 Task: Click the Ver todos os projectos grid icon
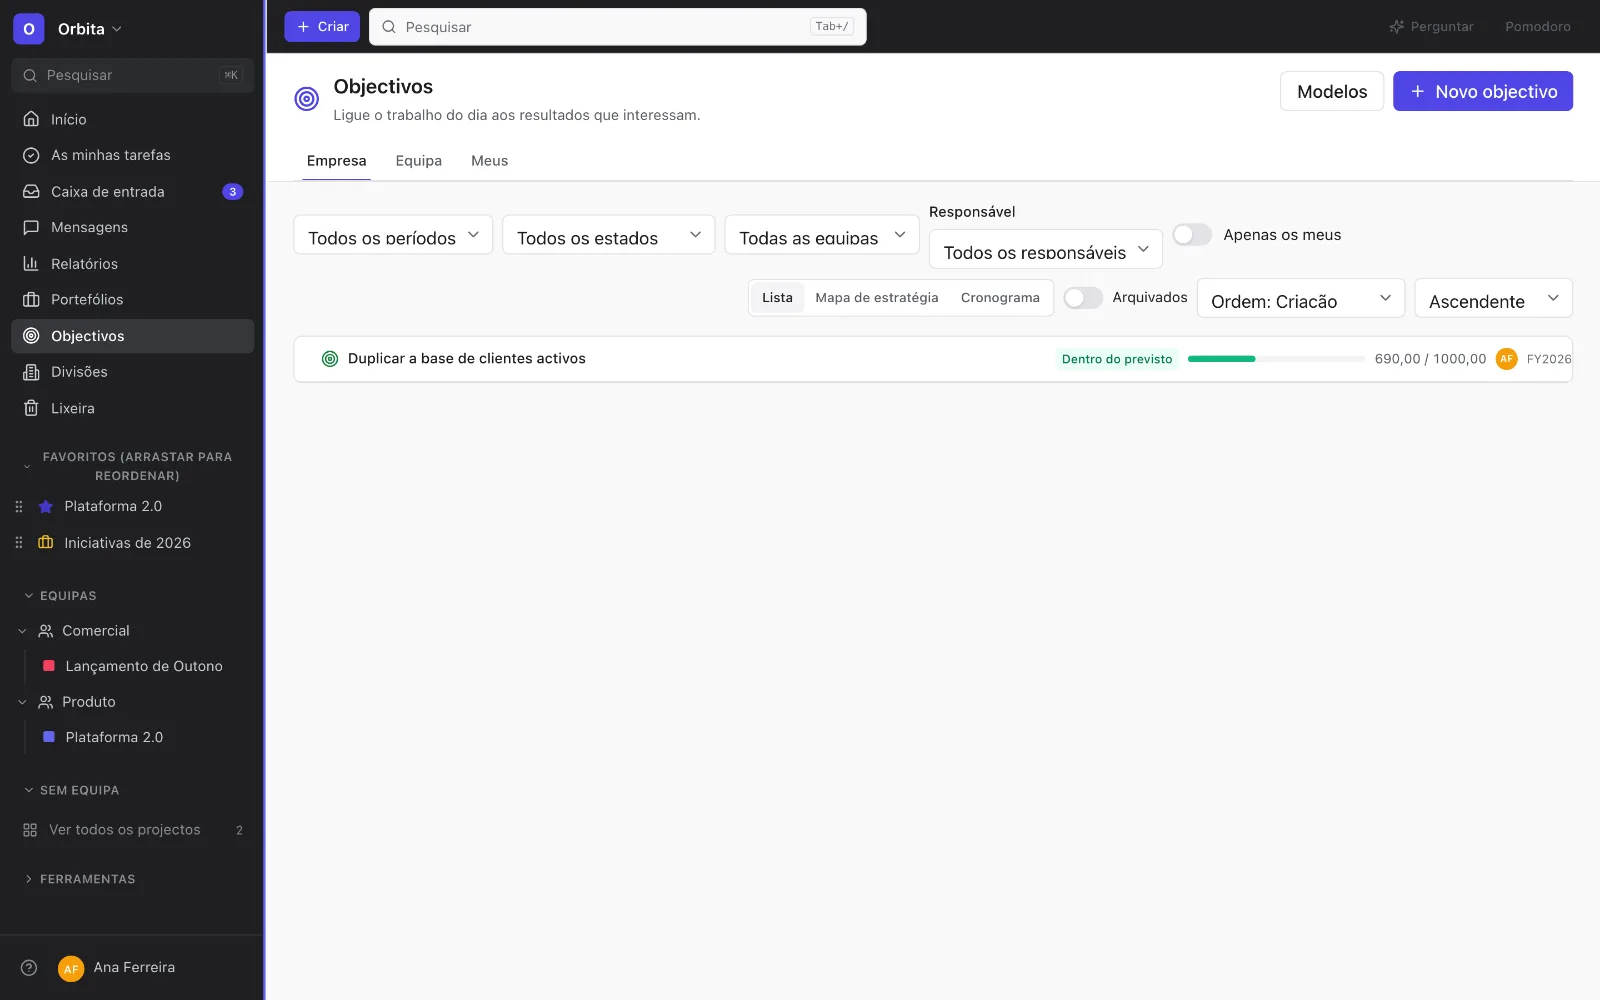coord(30,830)
